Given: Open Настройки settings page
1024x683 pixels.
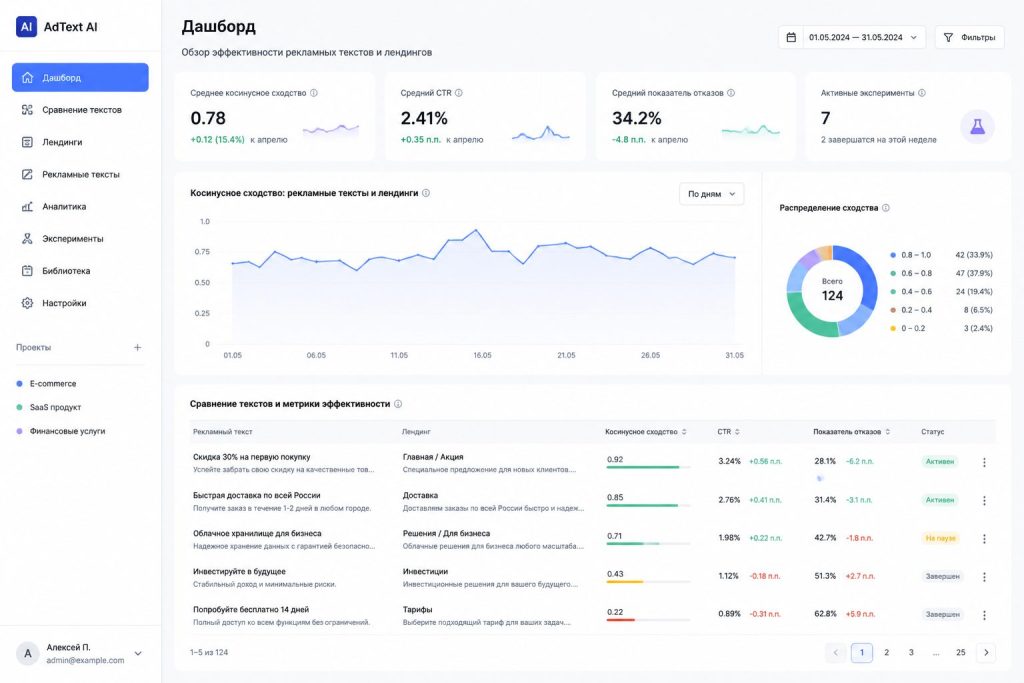Looking at the screenshot, I should 80,303.
